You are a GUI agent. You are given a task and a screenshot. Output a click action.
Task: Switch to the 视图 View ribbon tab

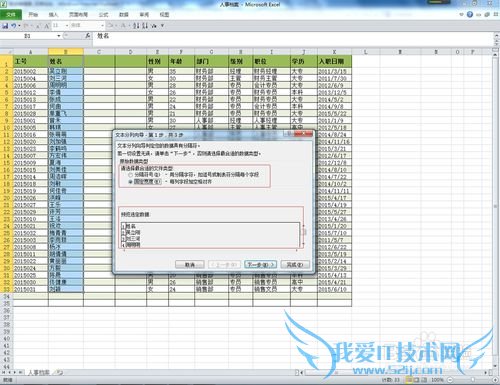click(164, 15)
